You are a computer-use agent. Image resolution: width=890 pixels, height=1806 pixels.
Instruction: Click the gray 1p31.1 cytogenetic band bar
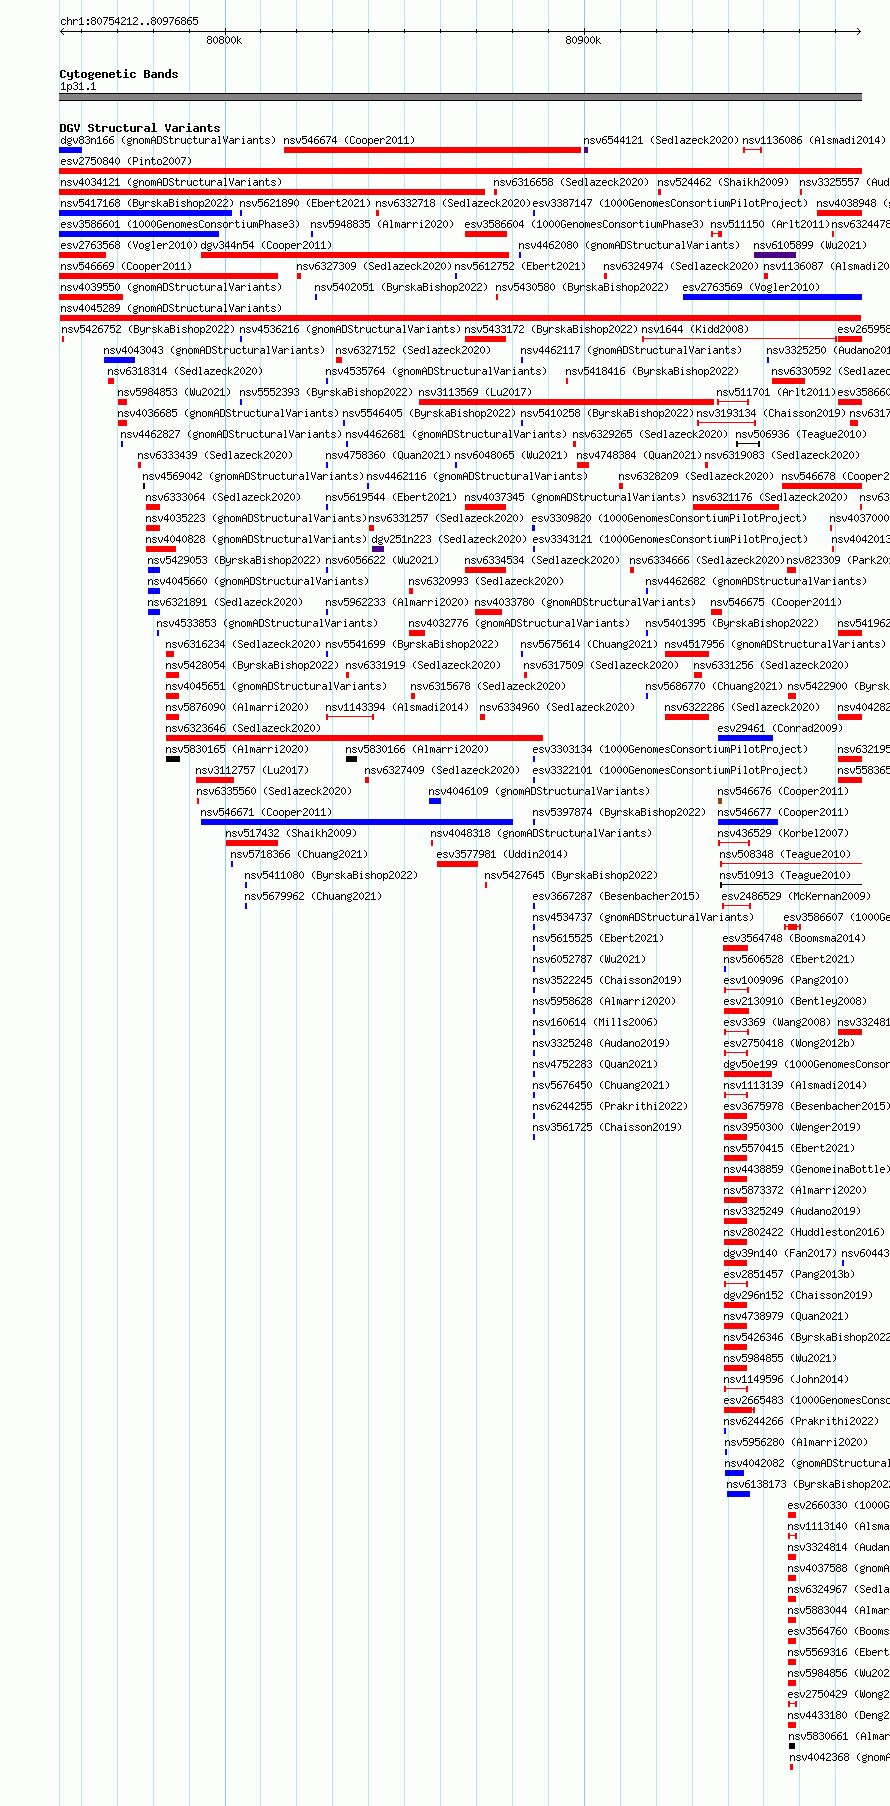460,97
